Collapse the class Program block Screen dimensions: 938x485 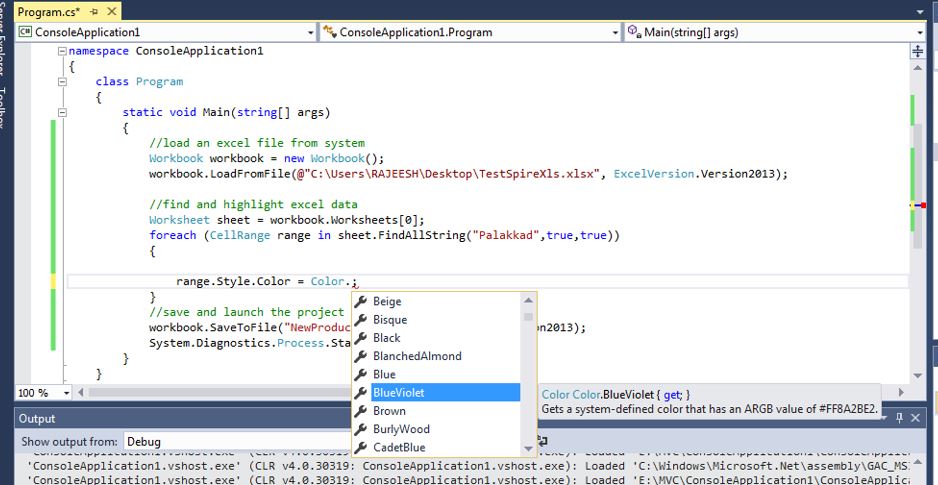coord(63,81)
